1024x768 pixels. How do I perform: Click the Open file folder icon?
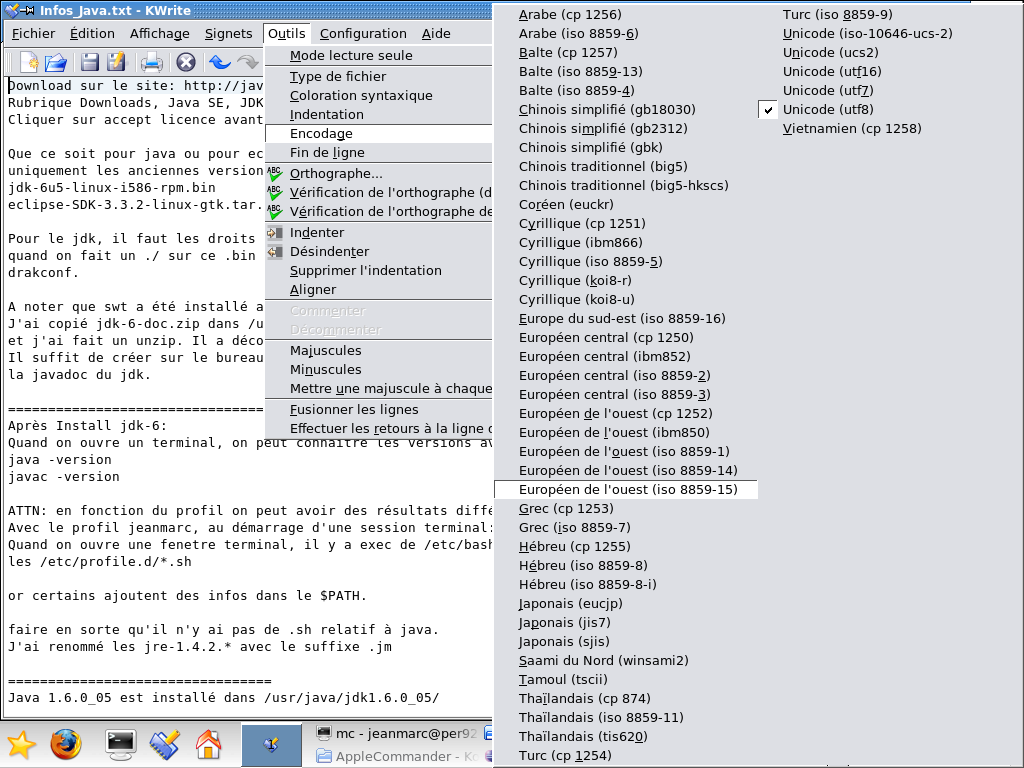tap(56, 62)
